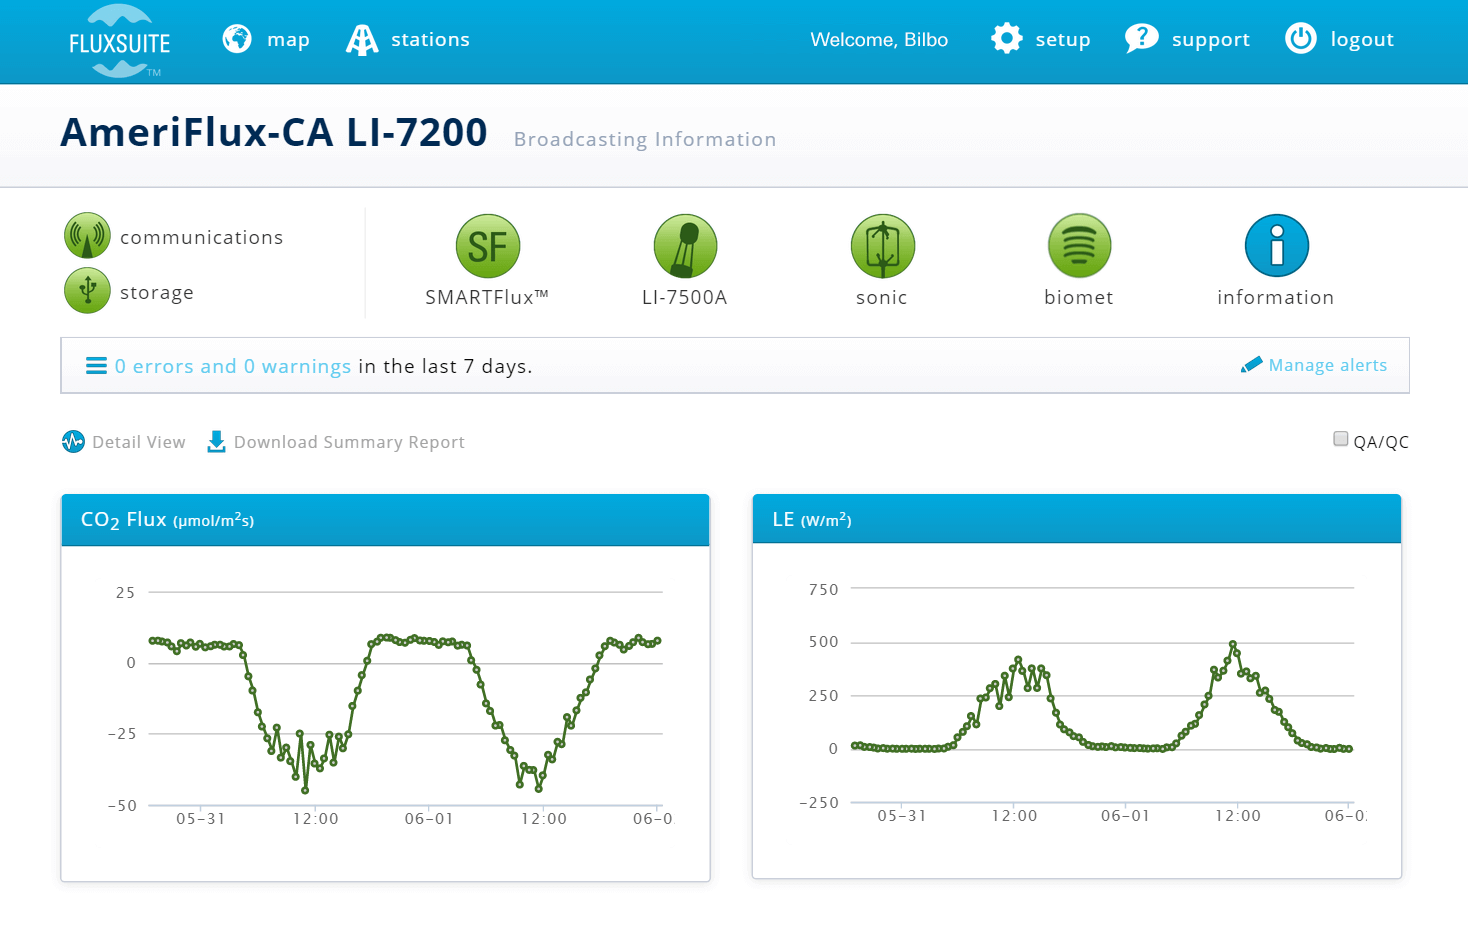Download Summary Report link
Viewport: 1468px width, 944px height.
[x=349, y=442]
